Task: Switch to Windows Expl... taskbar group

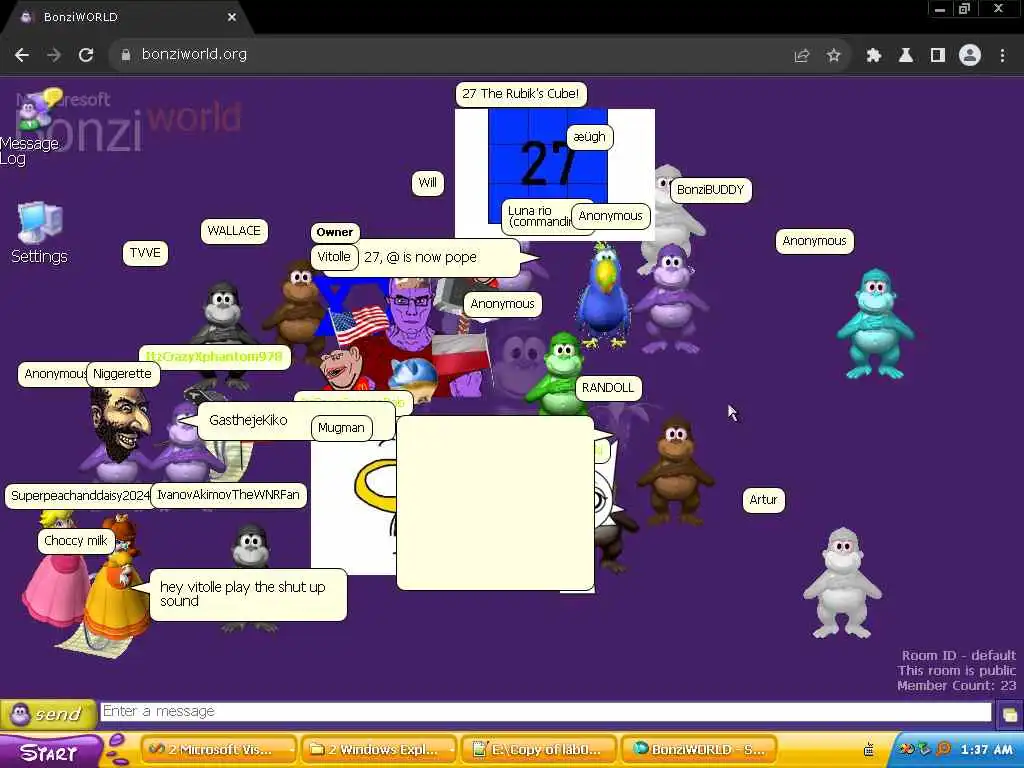Action: point(381,750)
